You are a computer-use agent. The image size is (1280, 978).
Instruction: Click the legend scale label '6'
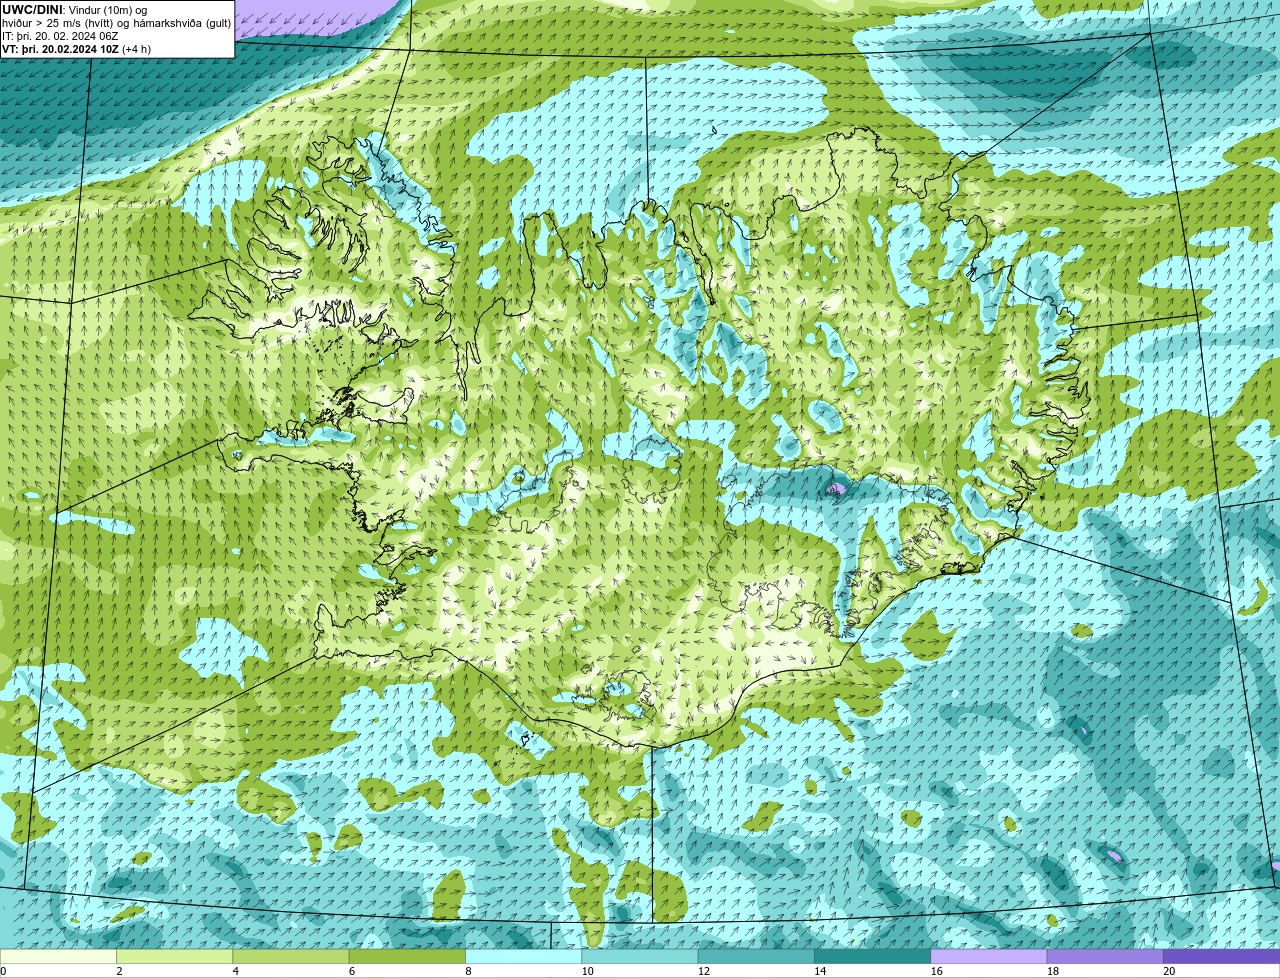point(352,971)
